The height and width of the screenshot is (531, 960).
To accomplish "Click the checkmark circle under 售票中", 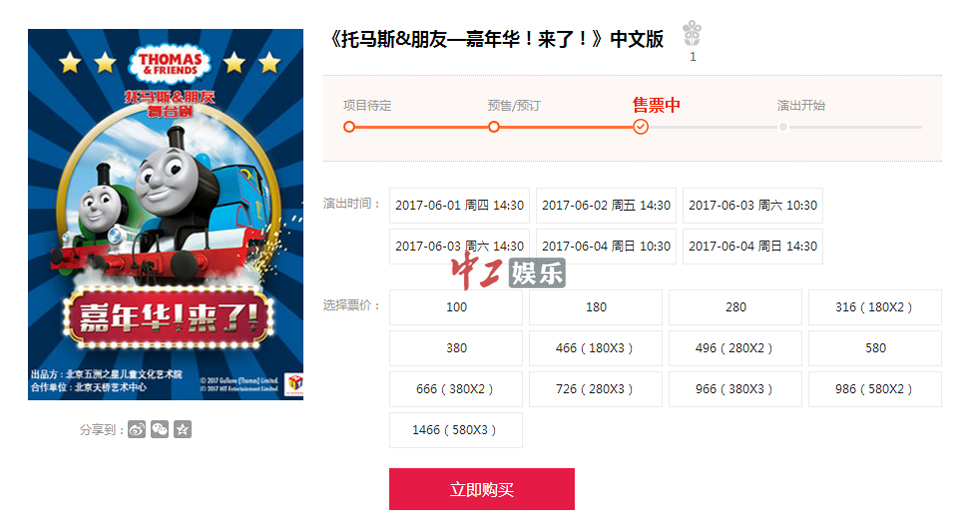I will tap(640, 127).
